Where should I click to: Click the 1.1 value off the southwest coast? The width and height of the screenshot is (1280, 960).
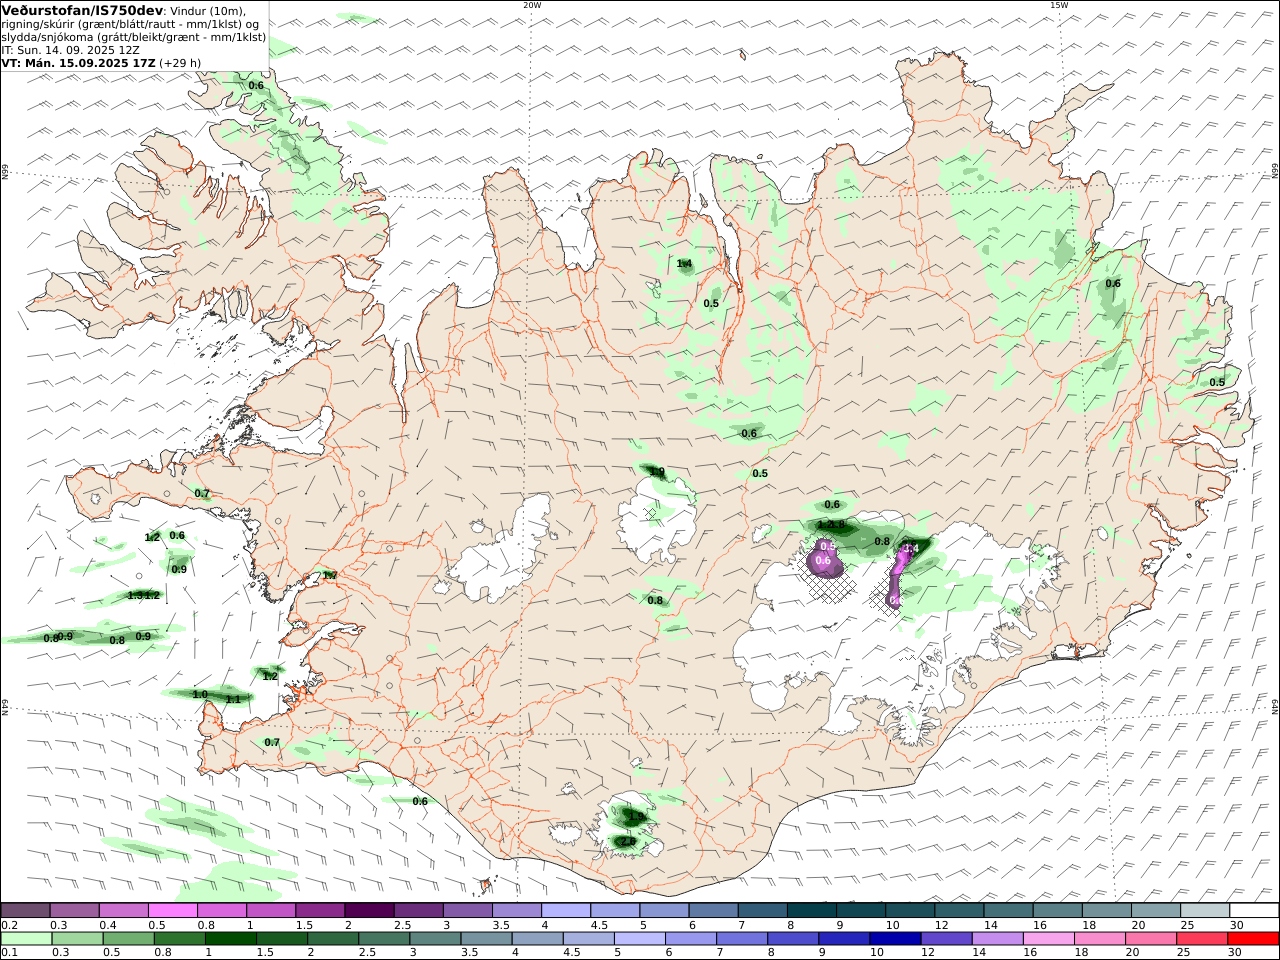tap(233, 699)
